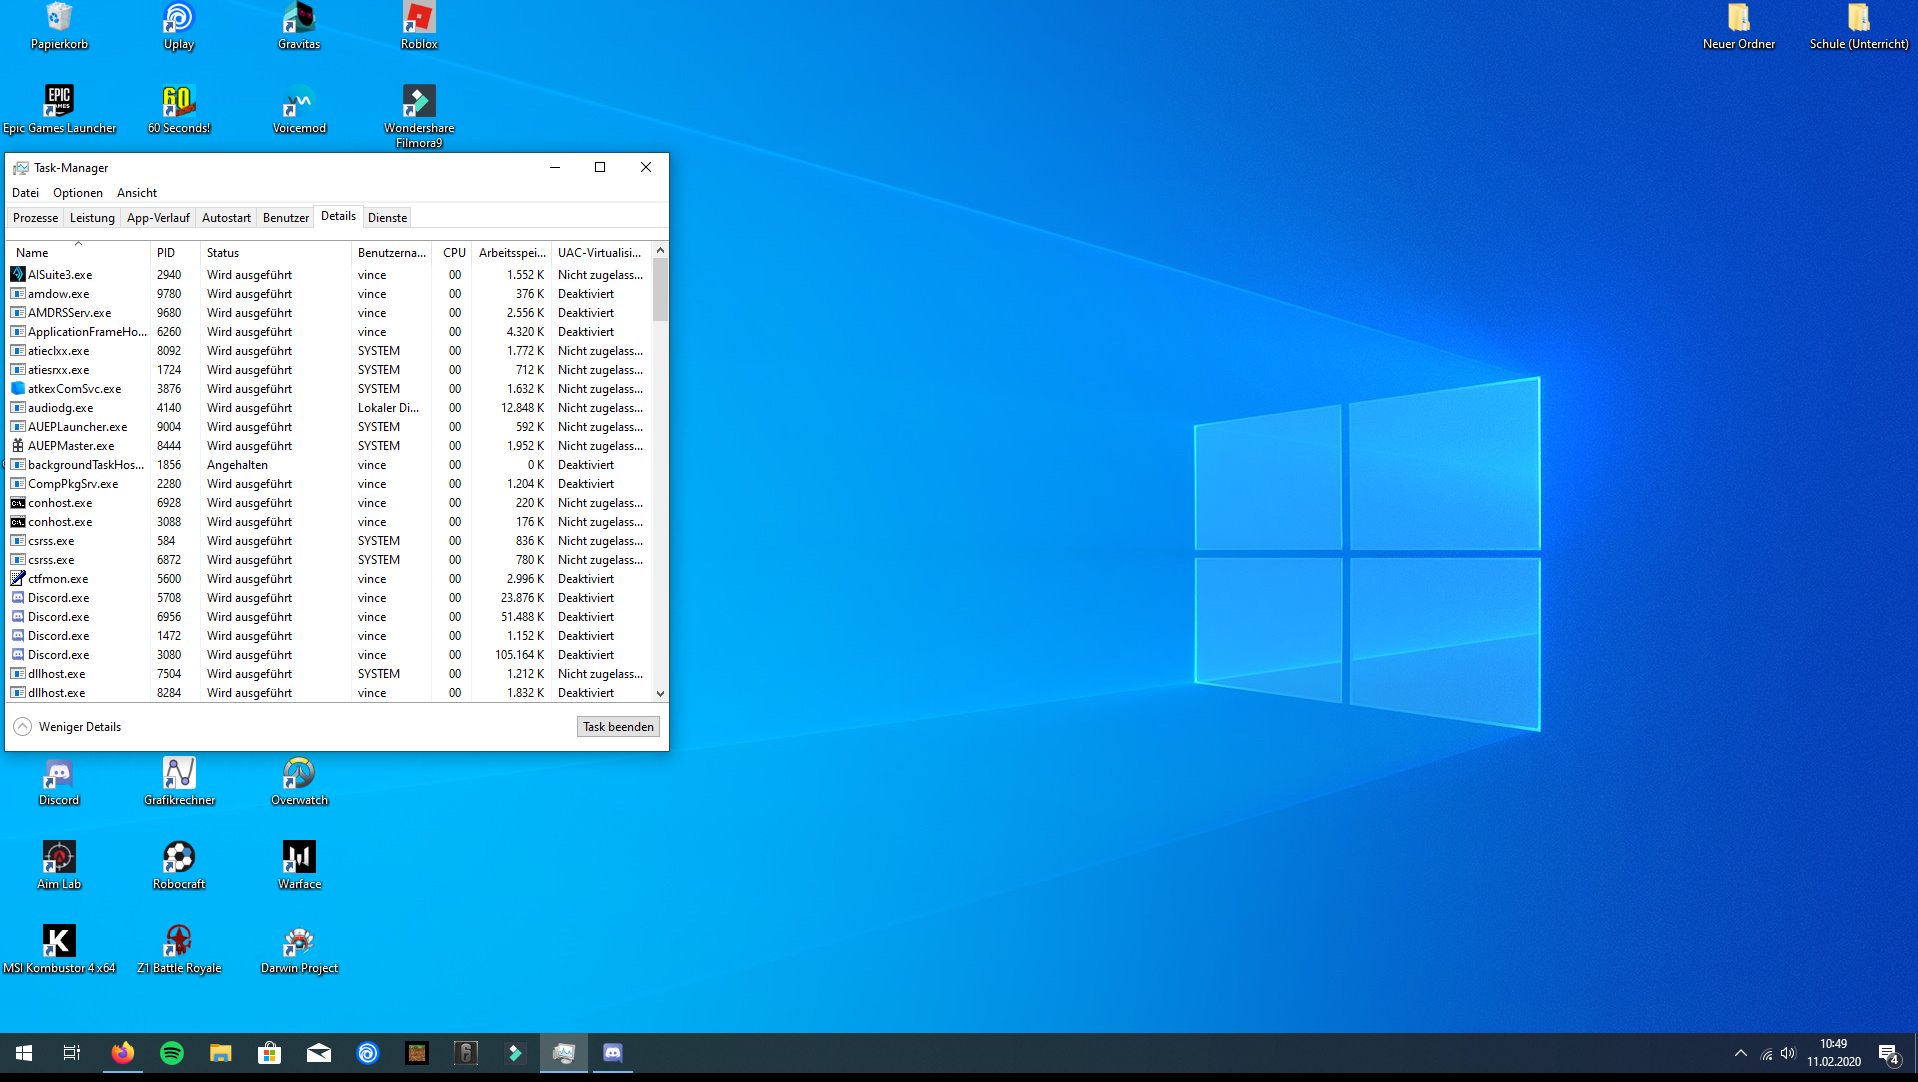The height and width of the screenshot is (1082, 1918).
Task: Select the Epic Games Launcher desktop icon
Action: click(x=59, y=109)
